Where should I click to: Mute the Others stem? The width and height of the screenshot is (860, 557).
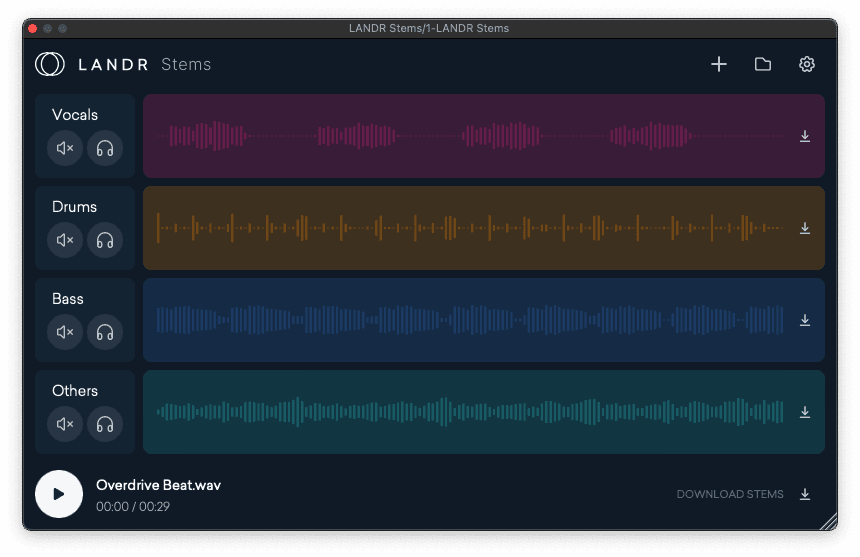[x=65, y=425]
